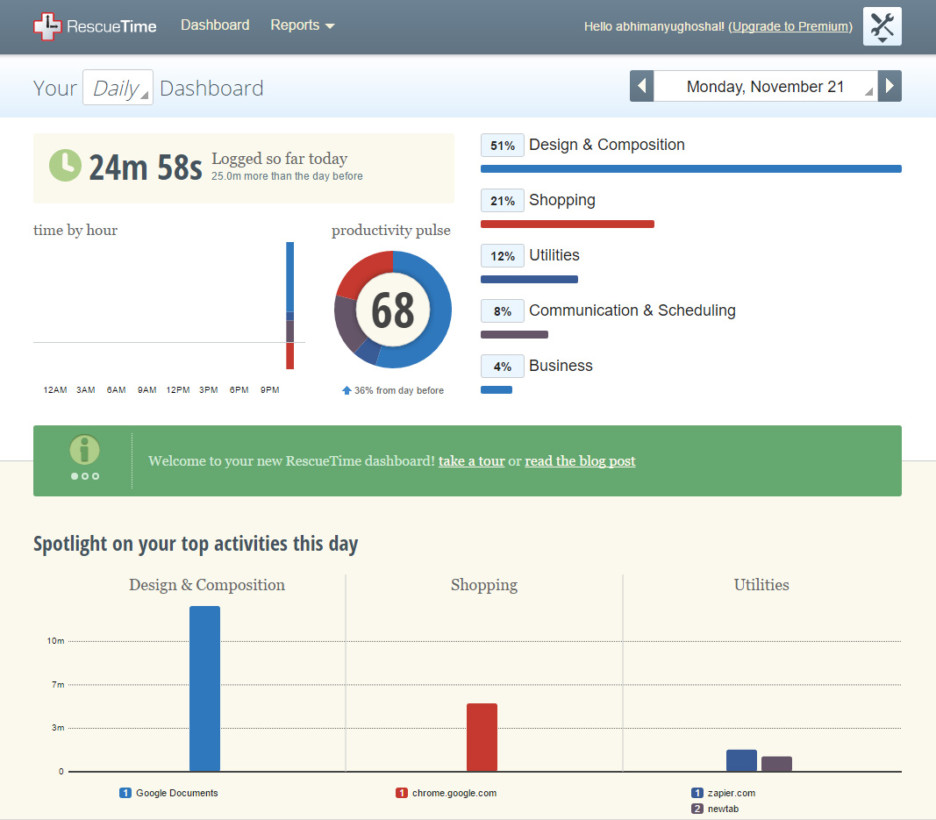Viewport: 936px width, 820px height.
Task: Click the Communication & Scheduling purple bar
Action: 514,334
